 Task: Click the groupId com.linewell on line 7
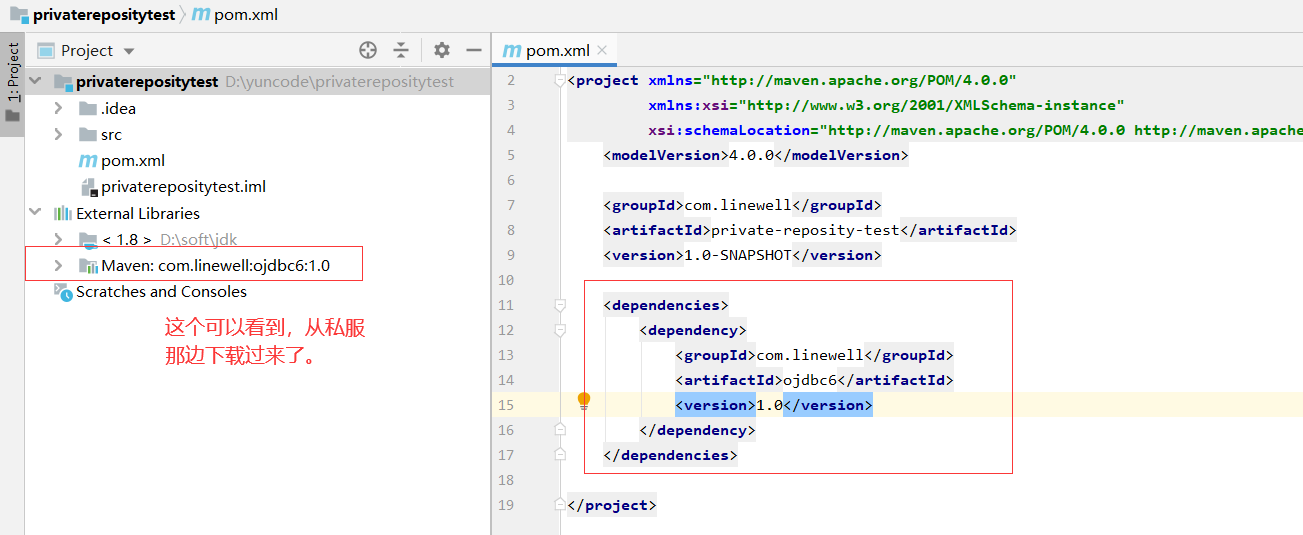coord(738,205)
